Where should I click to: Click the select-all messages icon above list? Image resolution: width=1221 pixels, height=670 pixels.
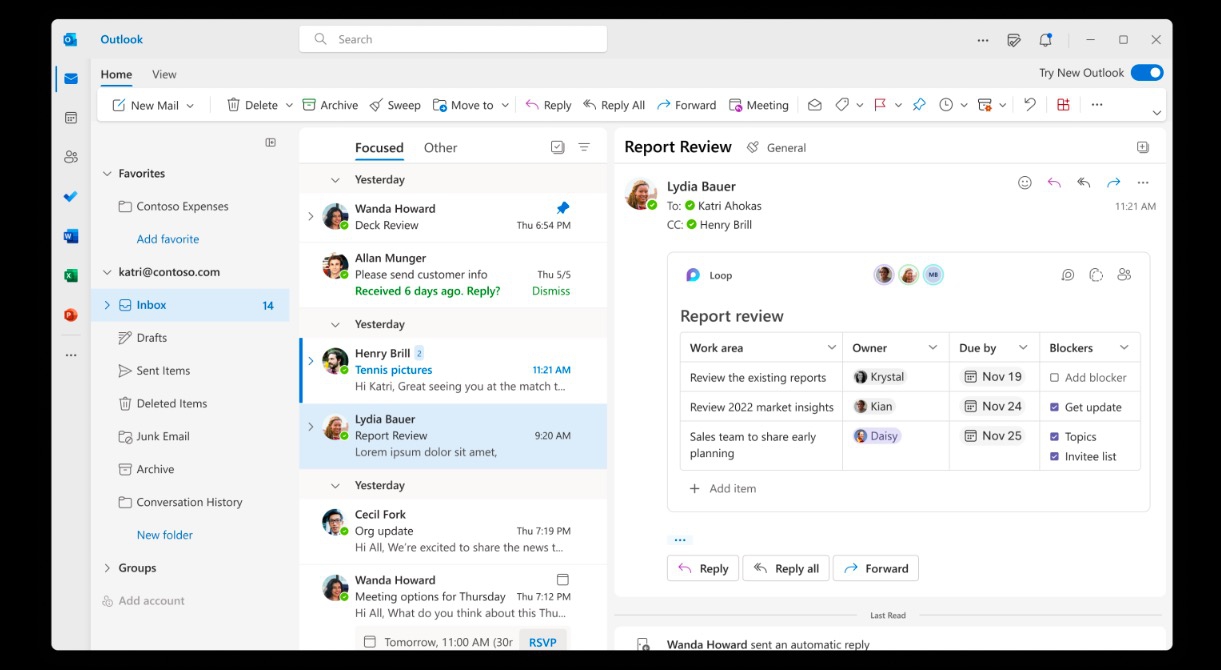pyautogui.click(x=558, y=147)
